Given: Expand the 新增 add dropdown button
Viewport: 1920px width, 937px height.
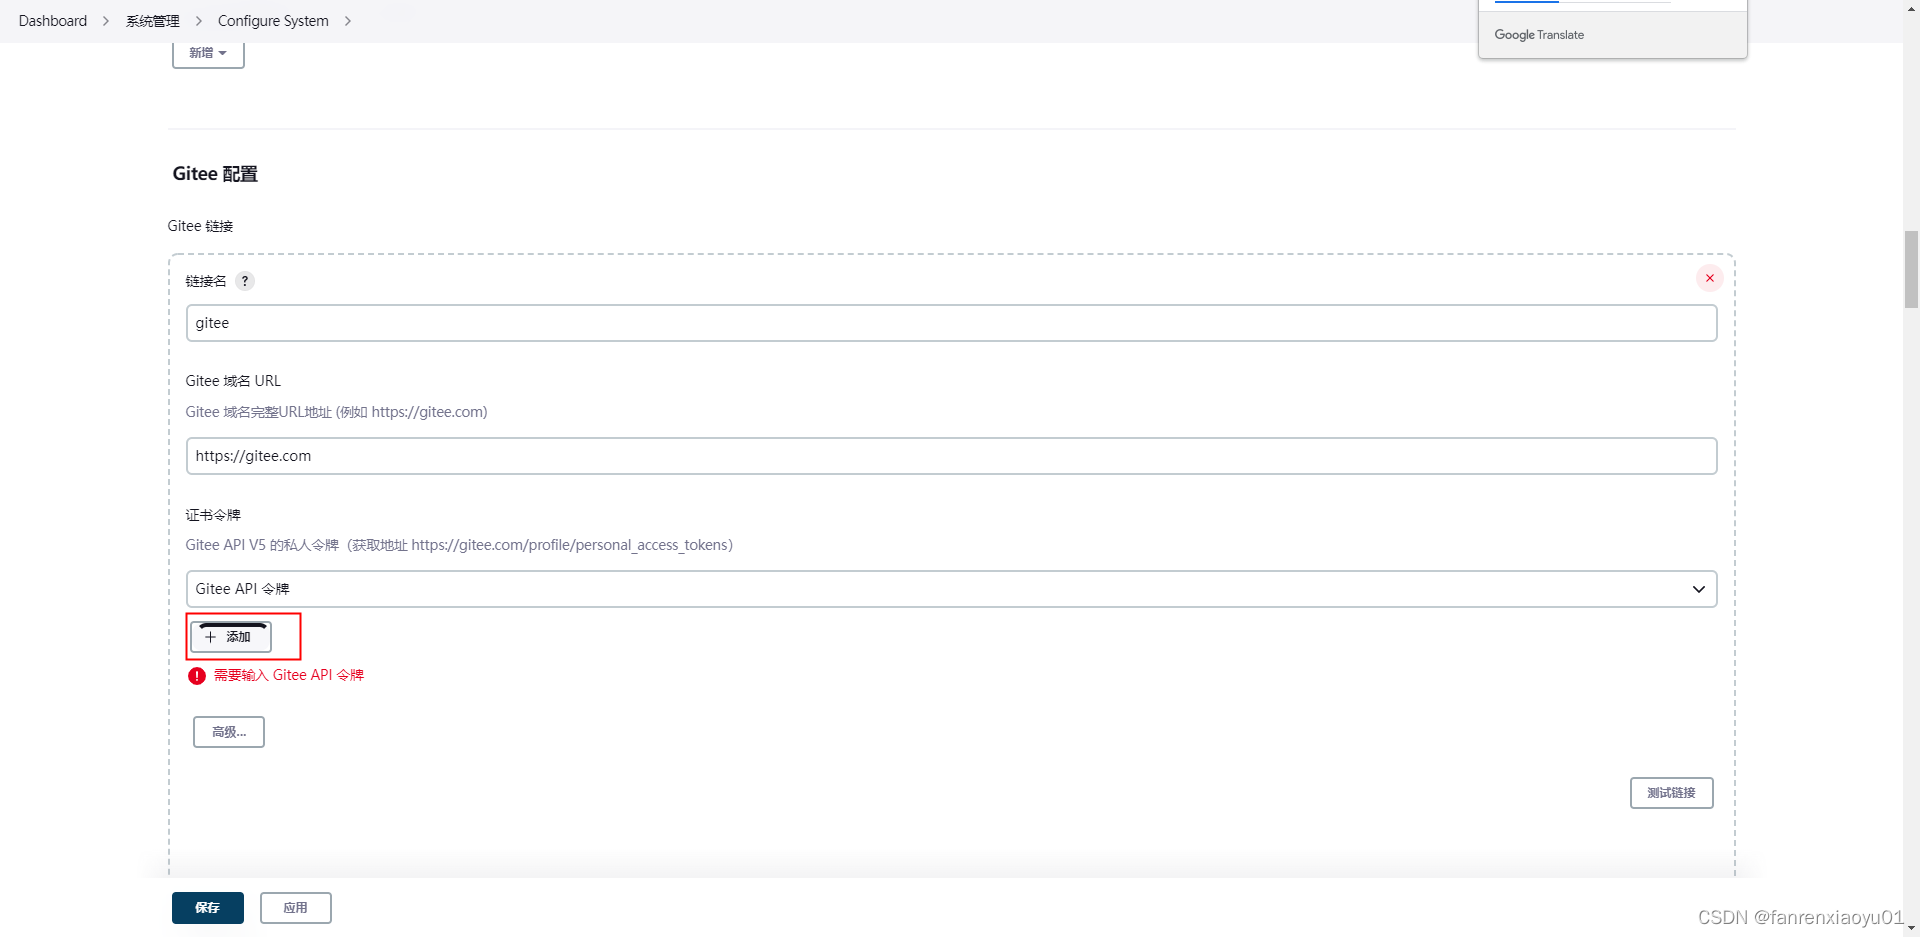Looking at the screenshot, I should [208, 53].
